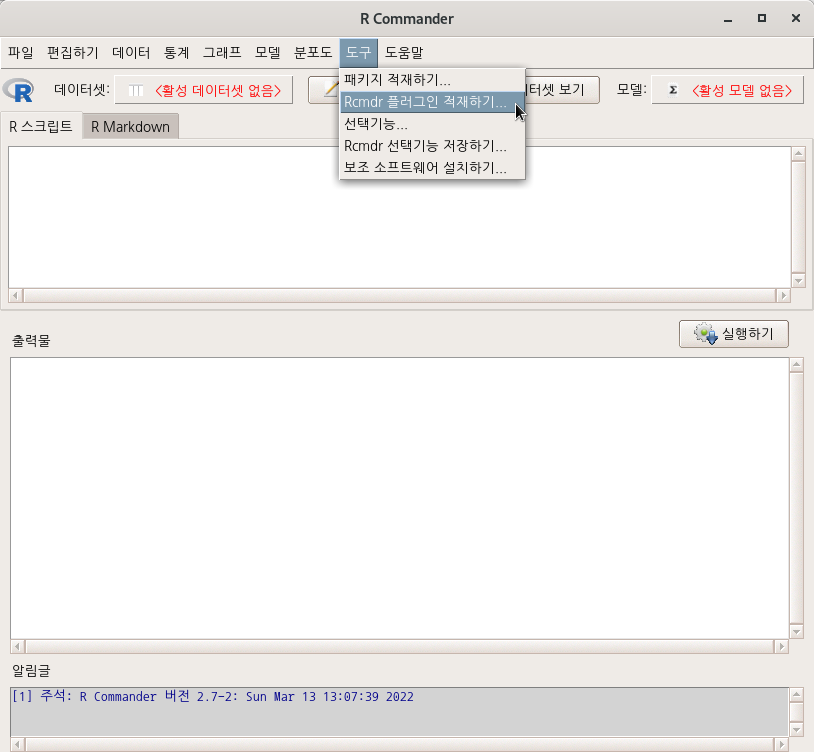Choose Rcmdr 선택기능 저장하기... entry
Viewport: 814px width, 752px height.
tap(432, 146)
